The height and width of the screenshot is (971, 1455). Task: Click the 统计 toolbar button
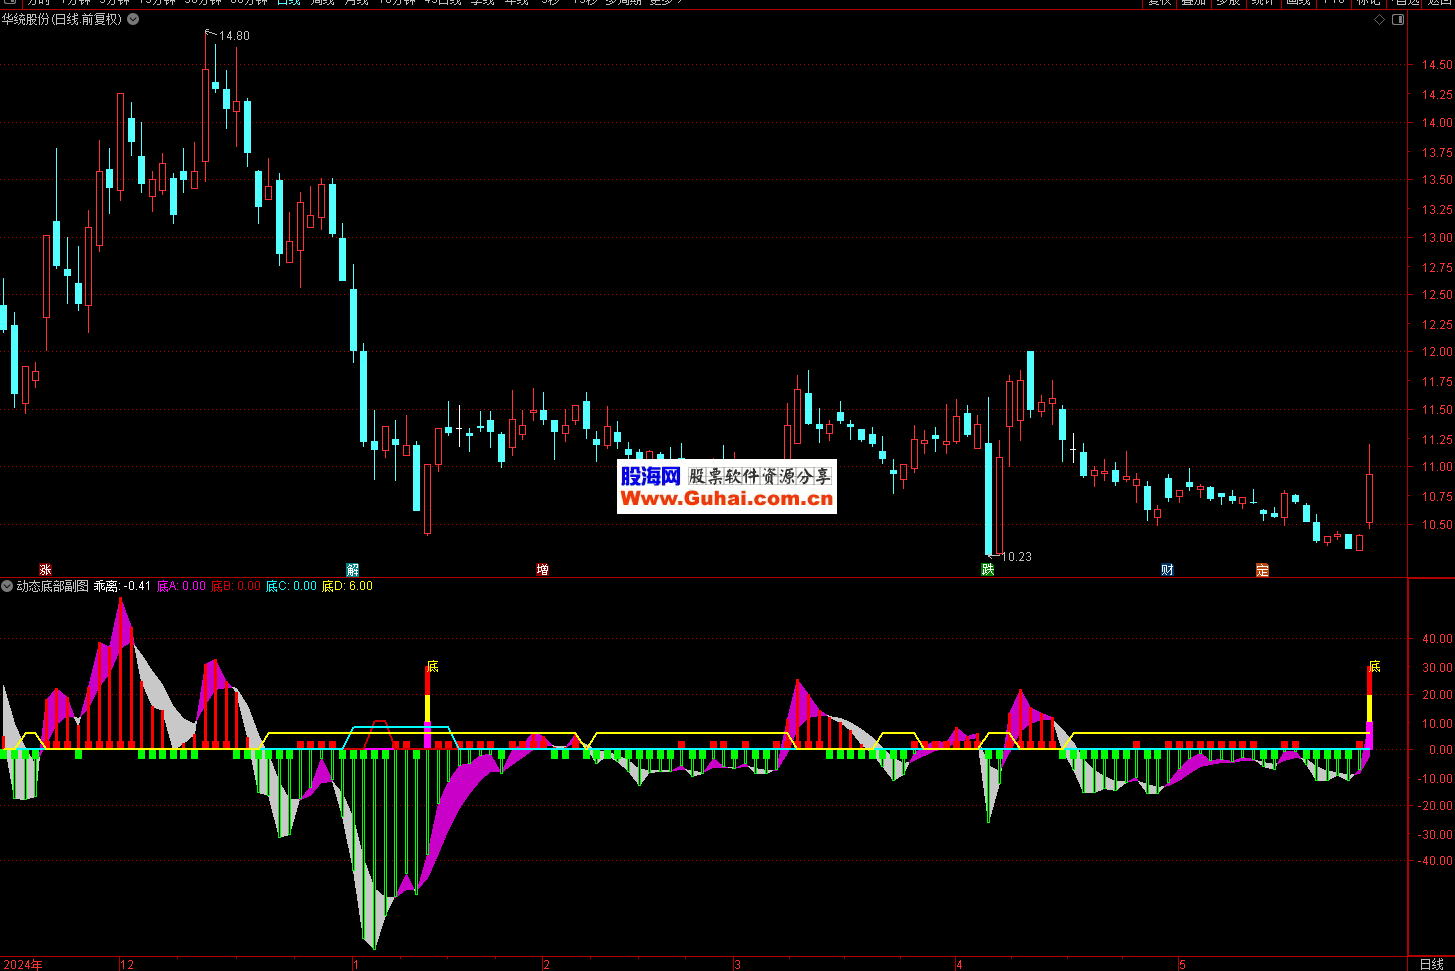1263,3
